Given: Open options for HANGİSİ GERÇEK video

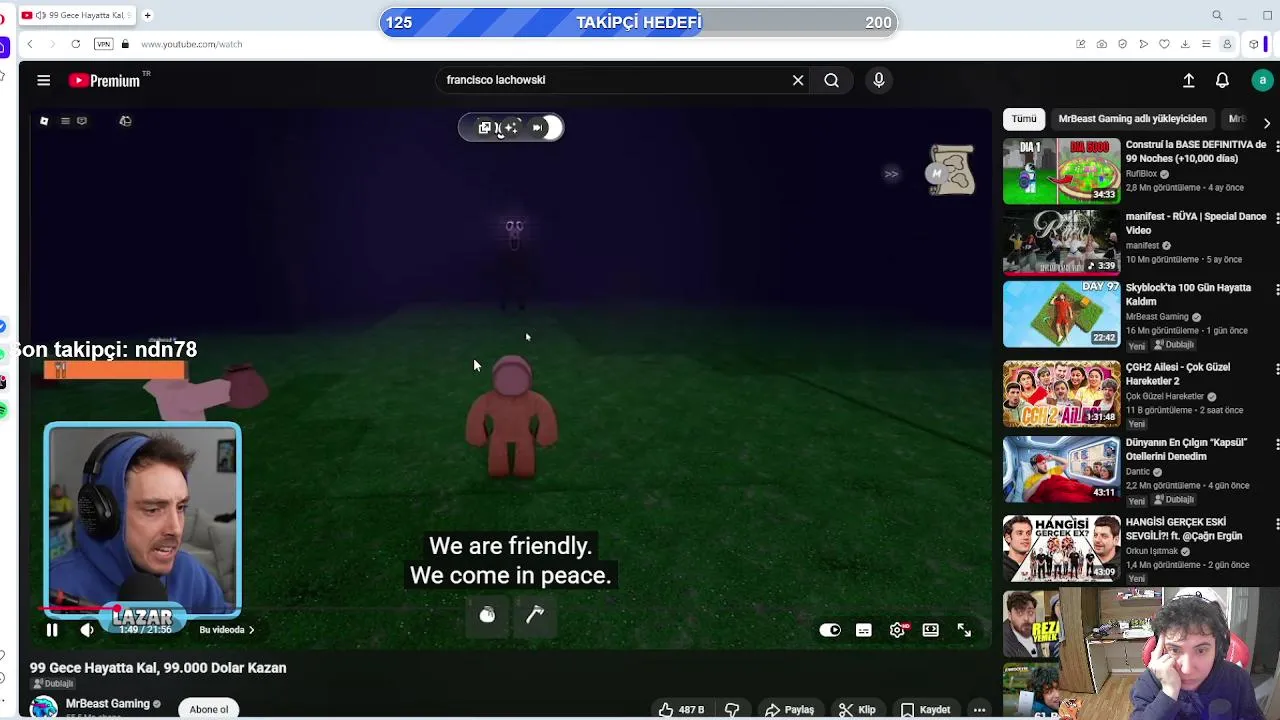Looking at the screenshot, I should tap(1276, 524).
